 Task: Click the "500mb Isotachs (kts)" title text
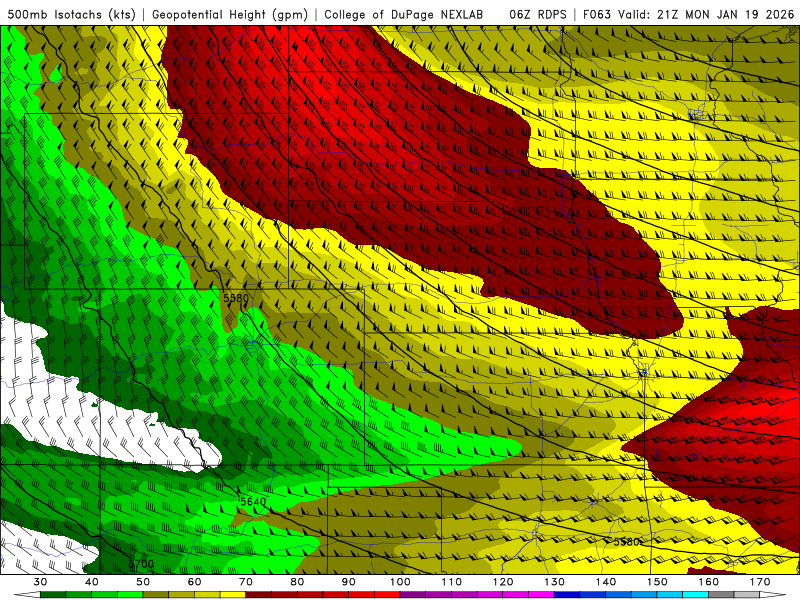71,14
